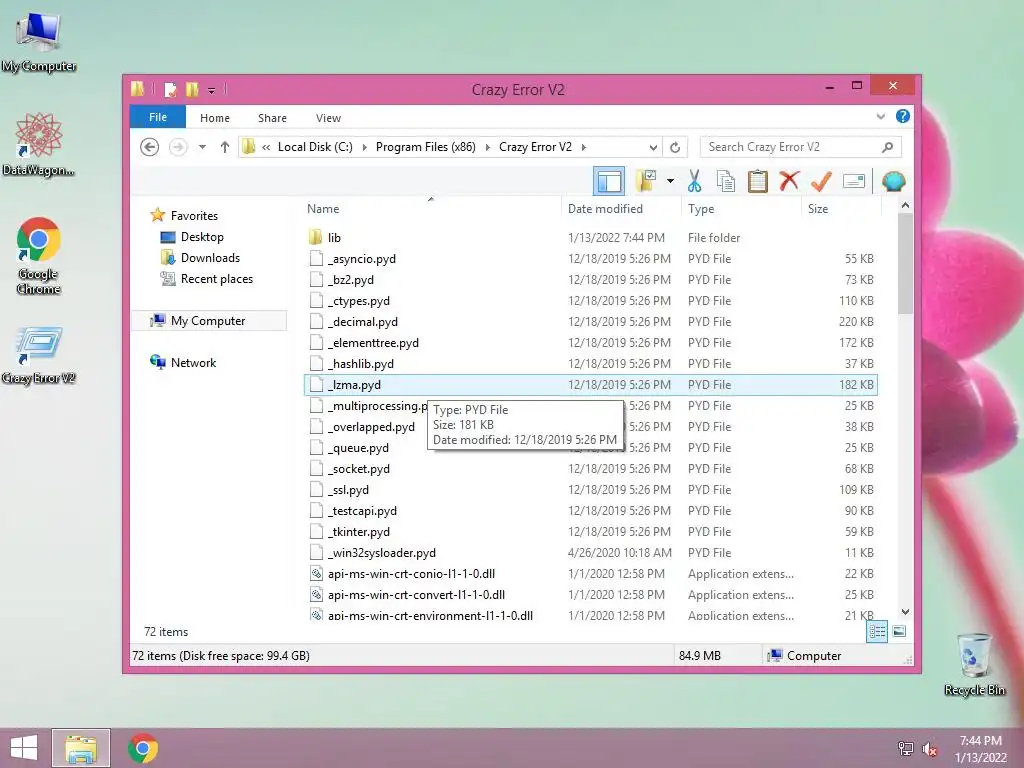Select file _asyncio.pyd

point(590,259)
